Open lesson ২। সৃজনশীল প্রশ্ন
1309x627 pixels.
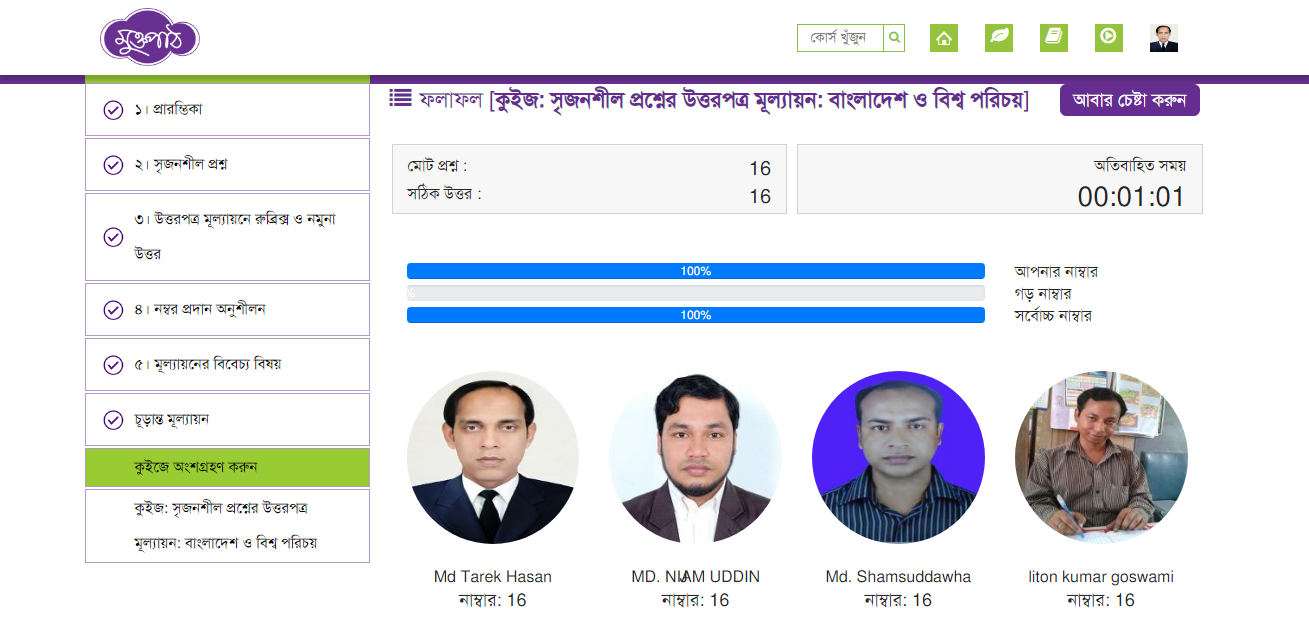tap(227, 165)
